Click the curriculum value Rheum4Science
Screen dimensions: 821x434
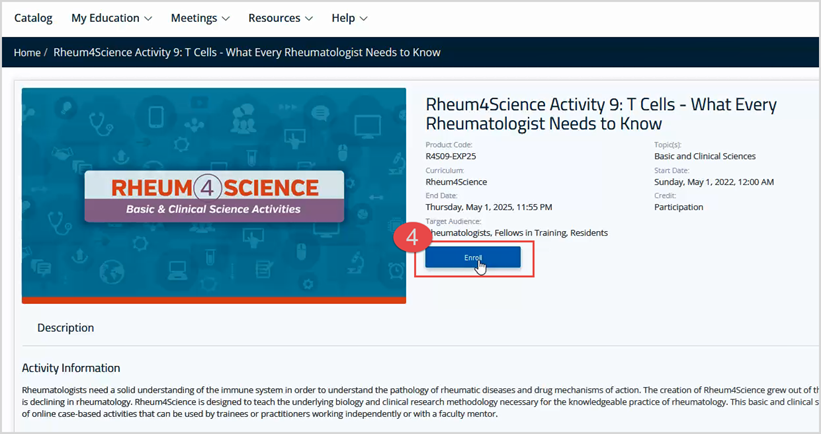(456, 182)
